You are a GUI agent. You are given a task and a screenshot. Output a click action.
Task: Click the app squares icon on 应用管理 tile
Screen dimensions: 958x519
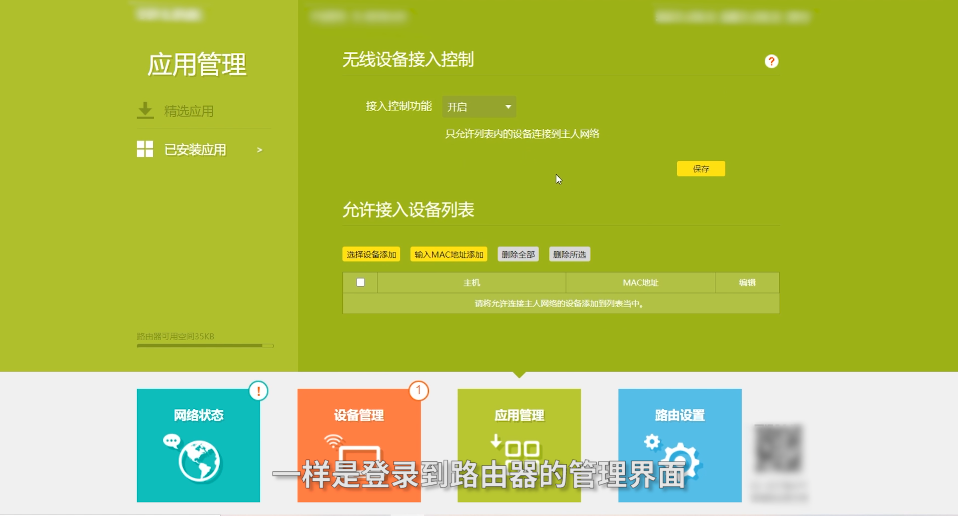click(x=518, y=448)
